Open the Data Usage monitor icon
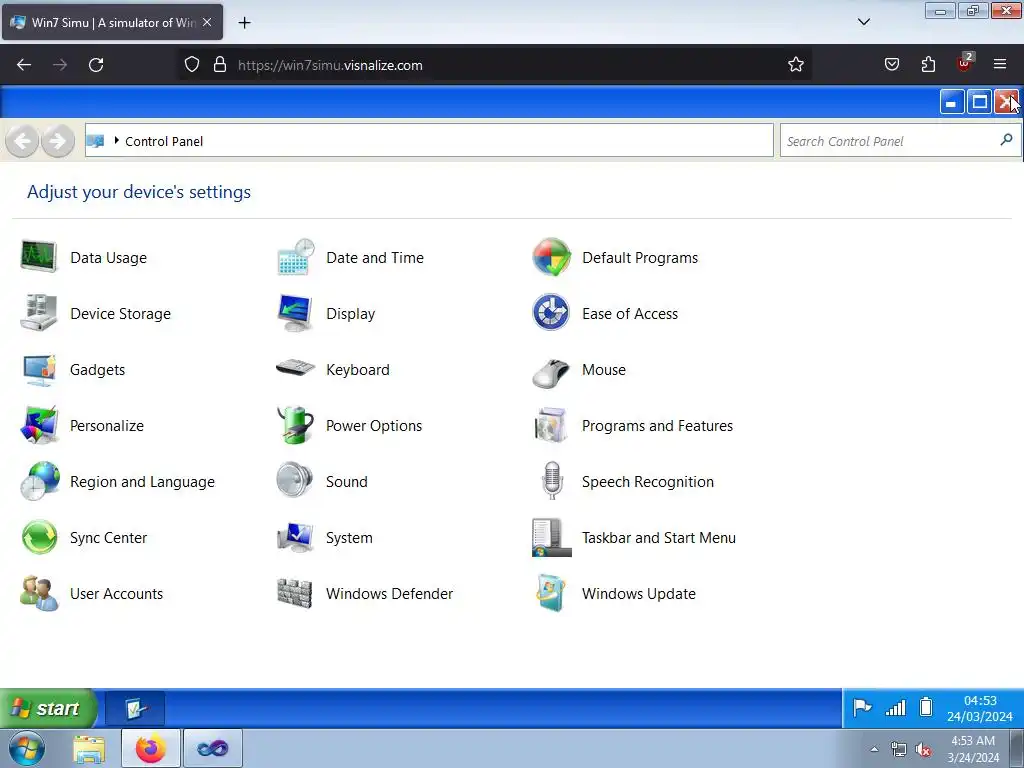 [39, 257]
